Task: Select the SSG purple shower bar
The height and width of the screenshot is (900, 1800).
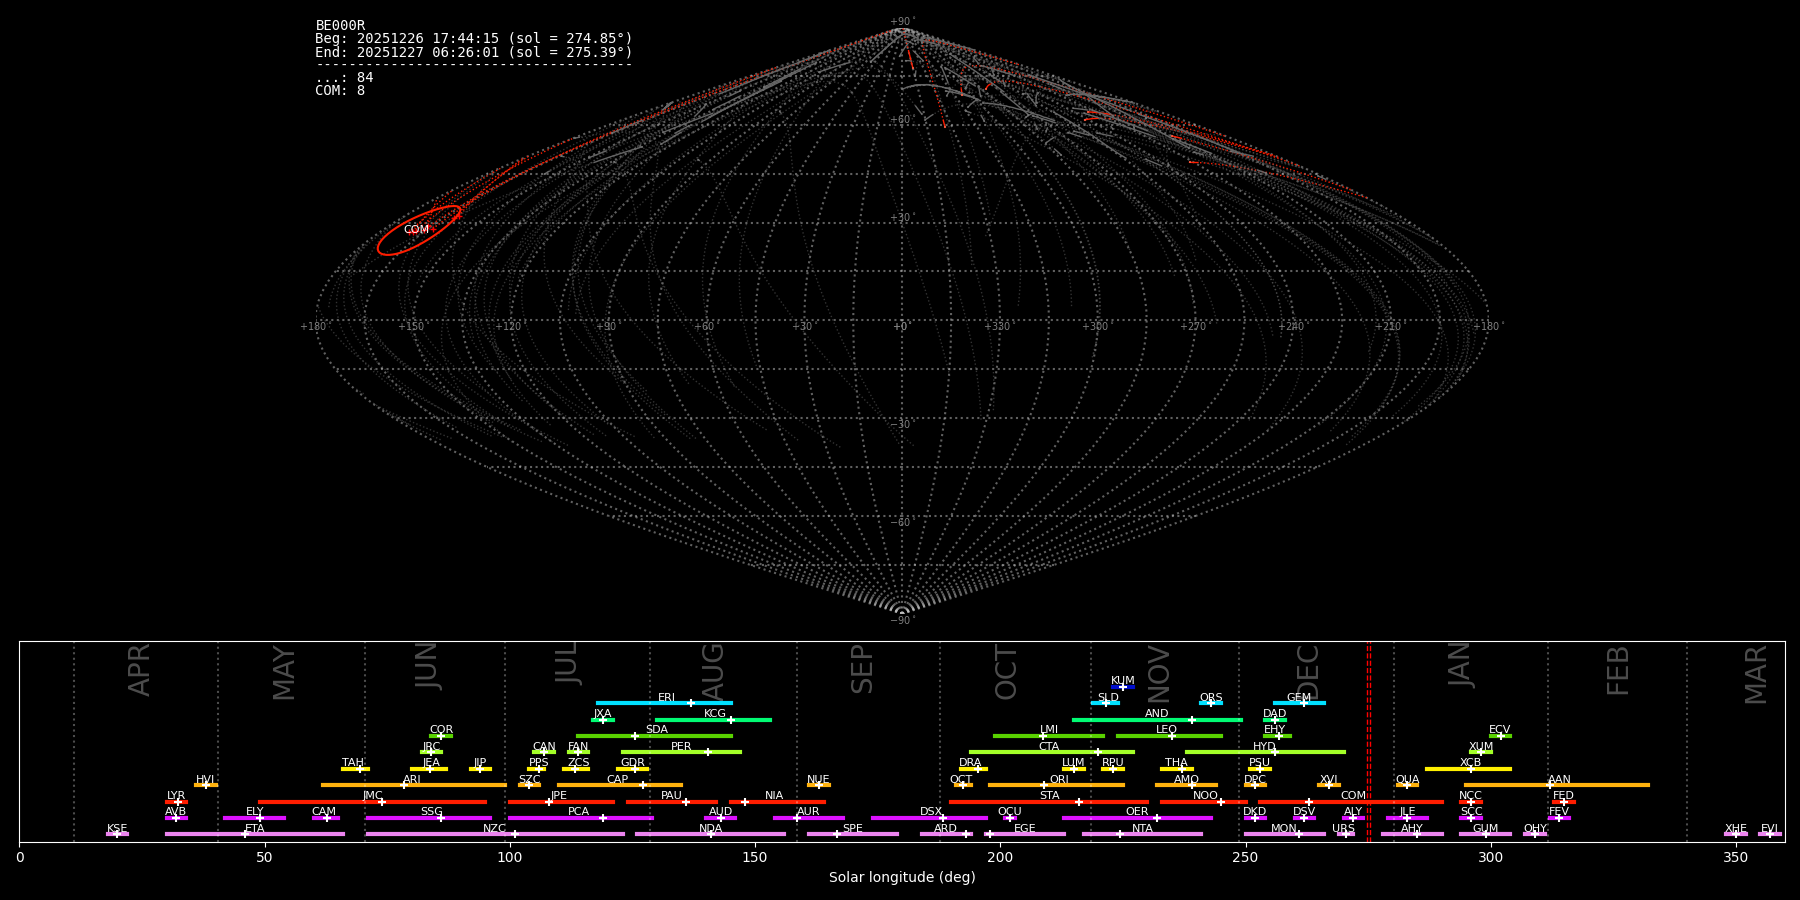Action: [x=429, y=818]
